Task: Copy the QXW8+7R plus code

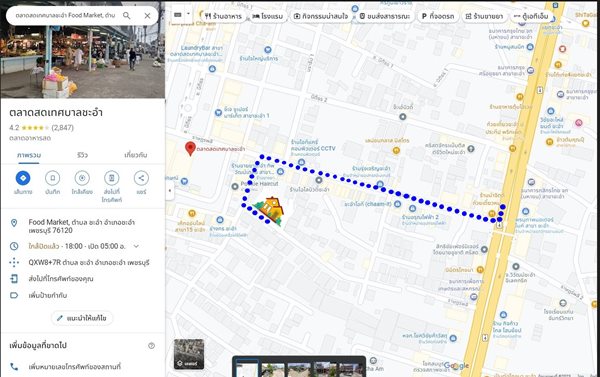Action: (89, 263)
